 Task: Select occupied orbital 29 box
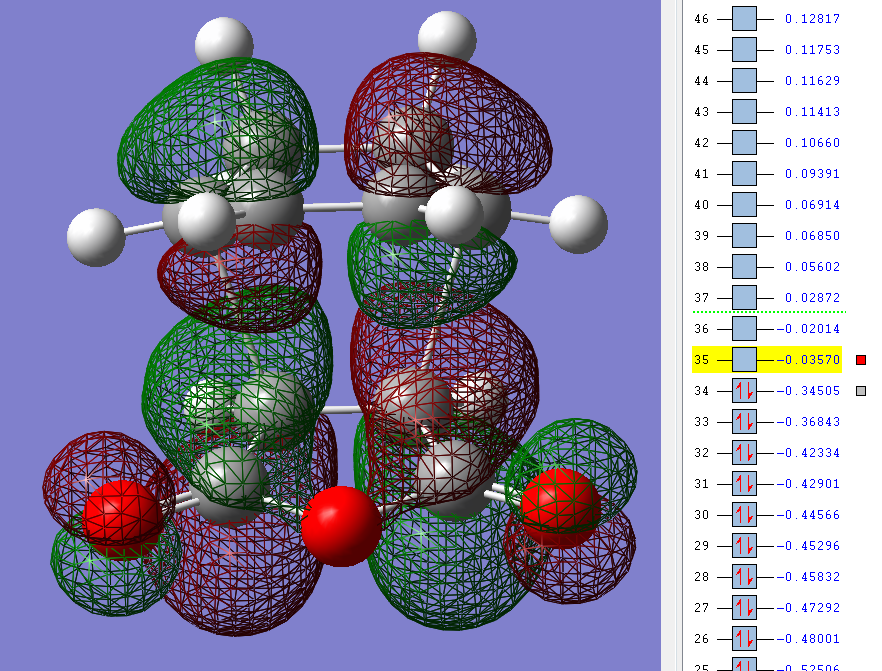[x=744, y=545]
